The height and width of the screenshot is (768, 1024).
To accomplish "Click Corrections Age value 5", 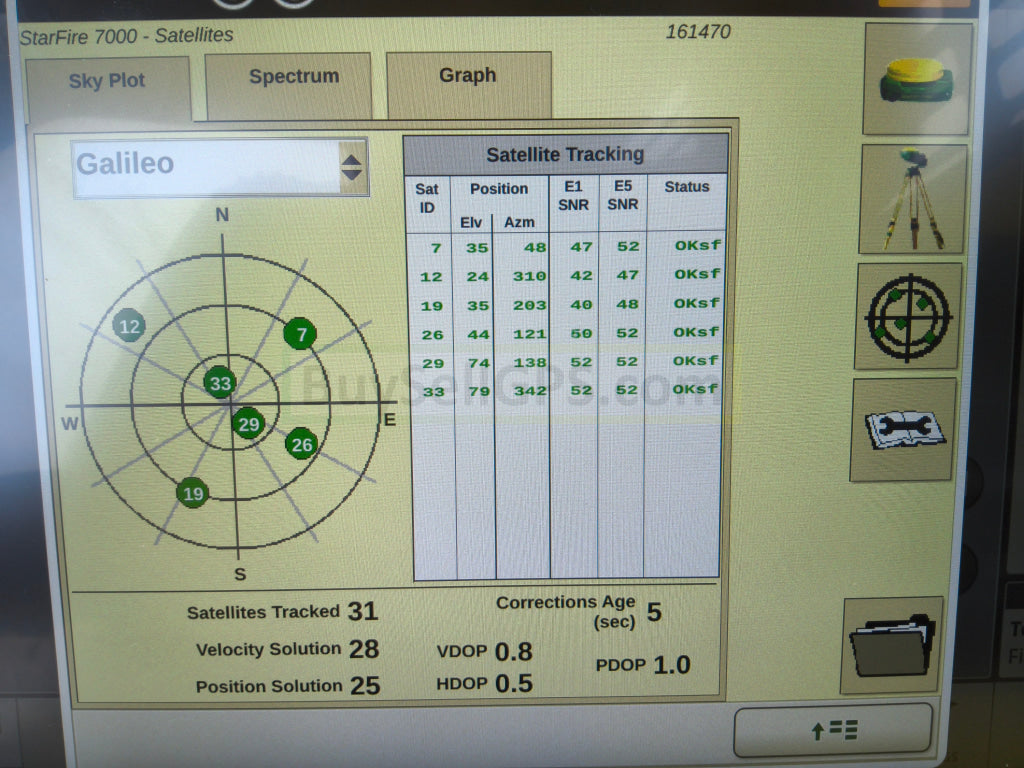I will [654, 613].
